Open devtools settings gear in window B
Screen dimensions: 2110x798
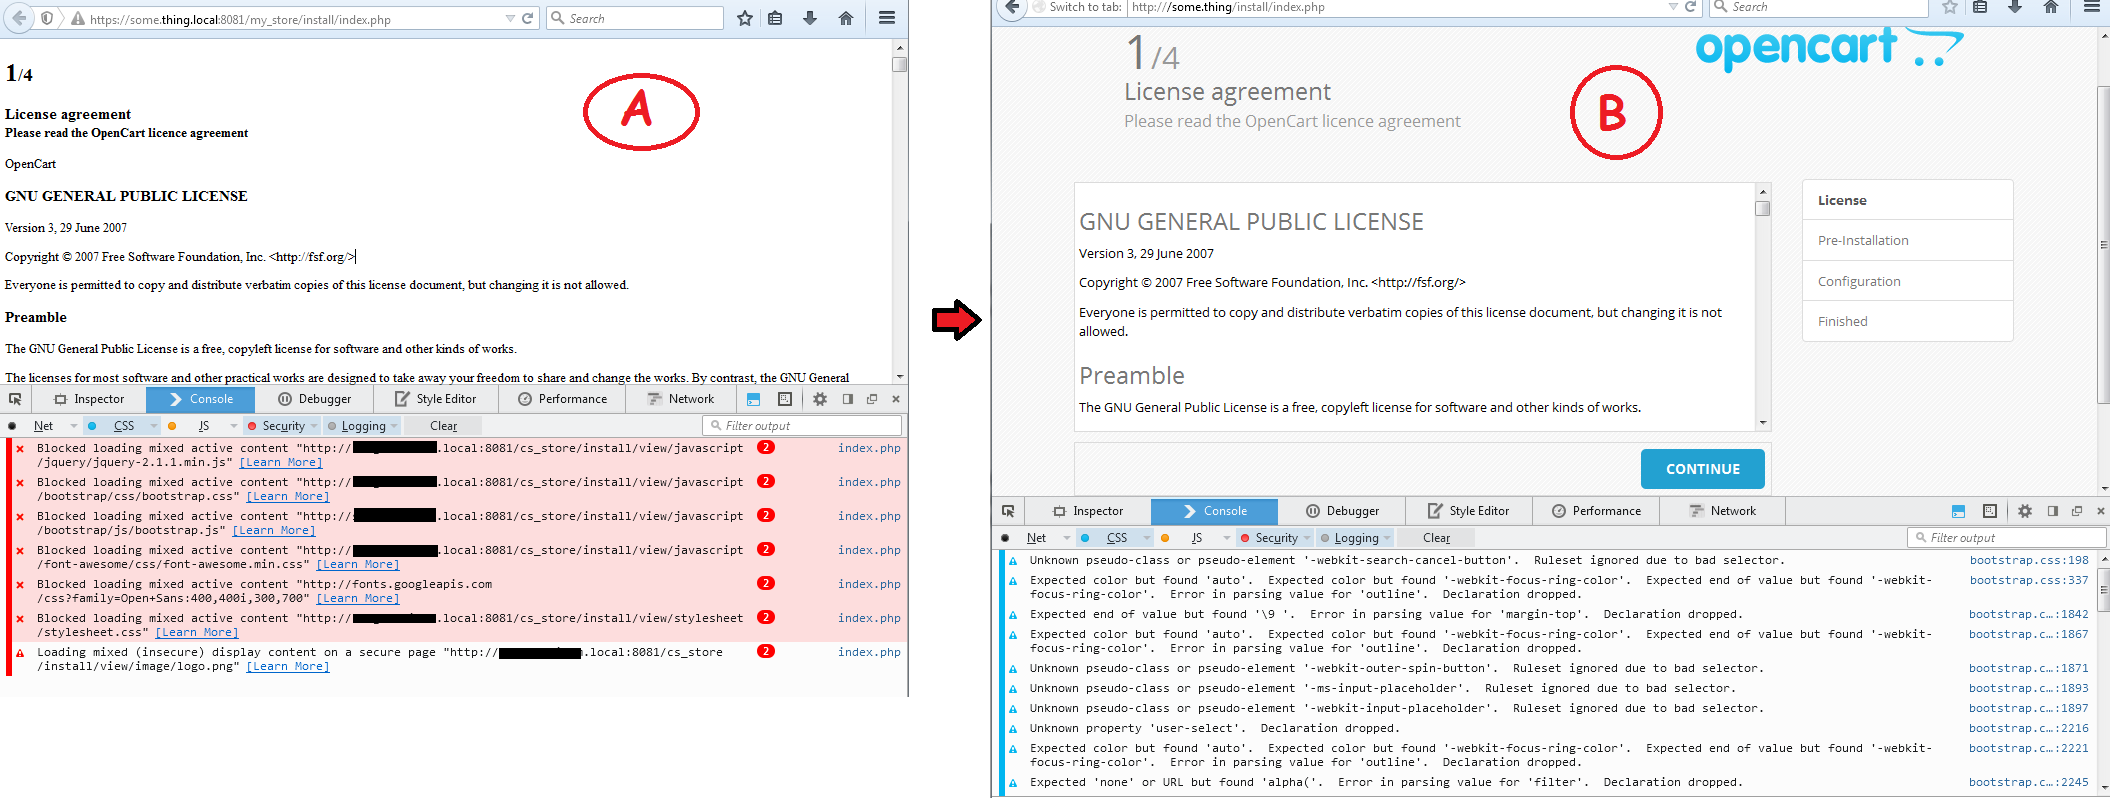(x=2025, y=511)
